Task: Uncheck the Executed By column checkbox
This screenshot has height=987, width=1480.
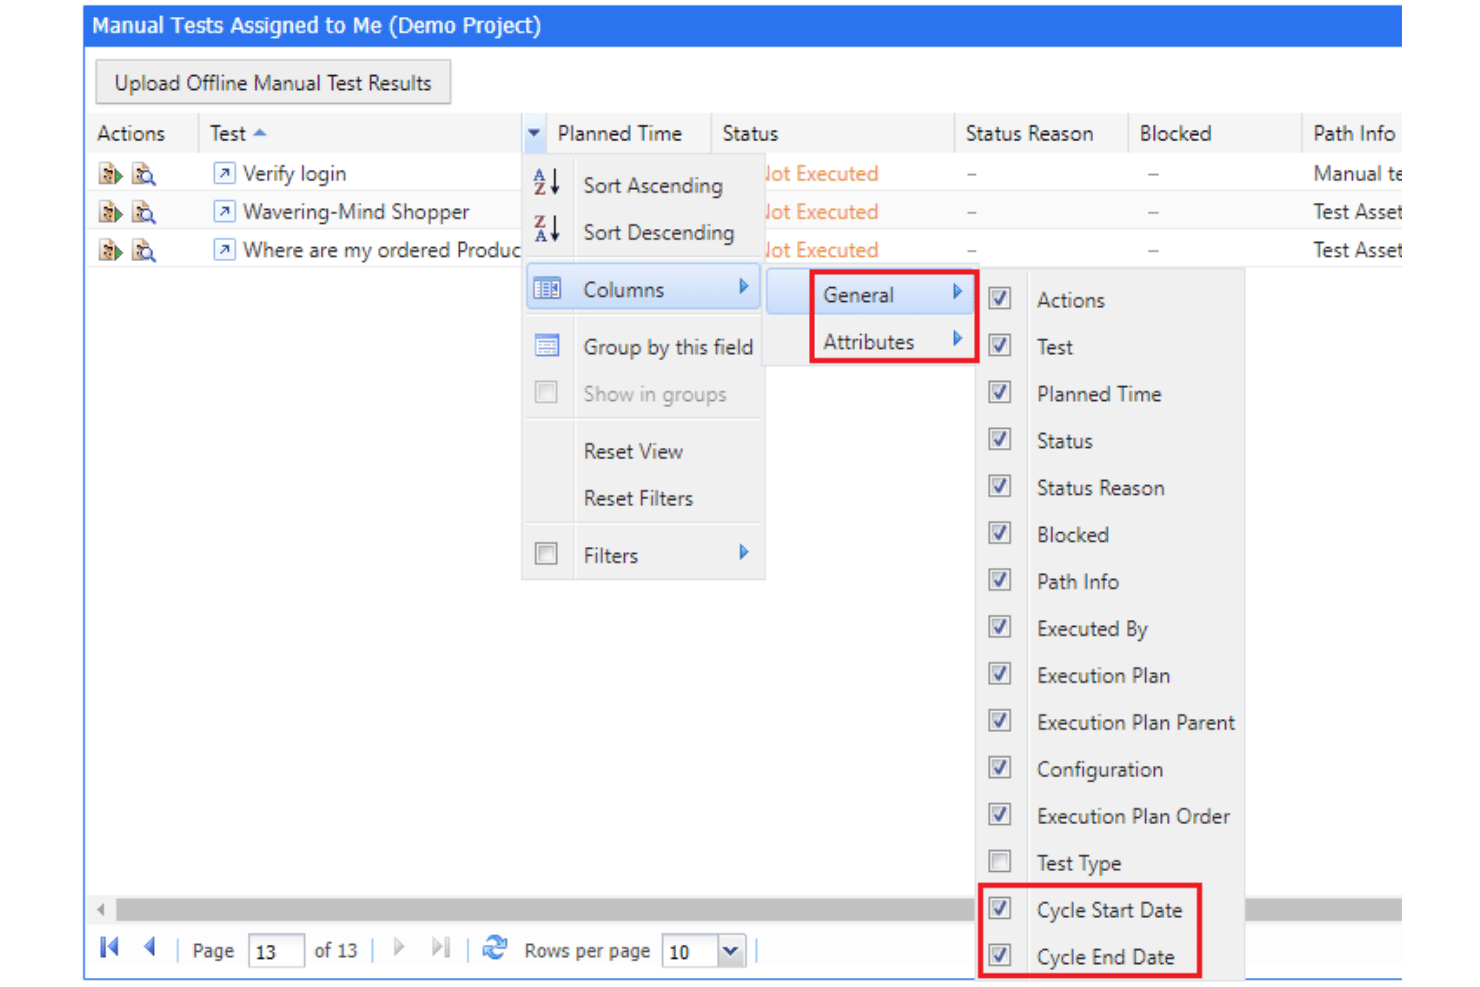Action: (x=999, y=627)
